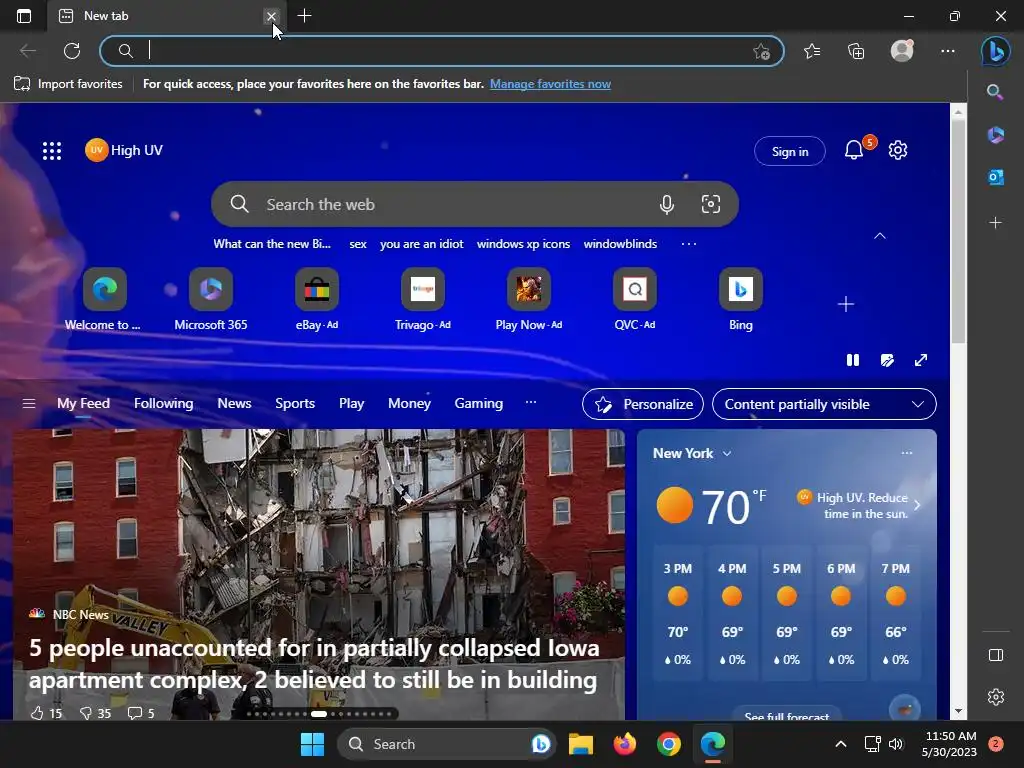Show more suggested searches ellipsis
Viewport: 1024px width, 768px height.
tap(689, 244)
